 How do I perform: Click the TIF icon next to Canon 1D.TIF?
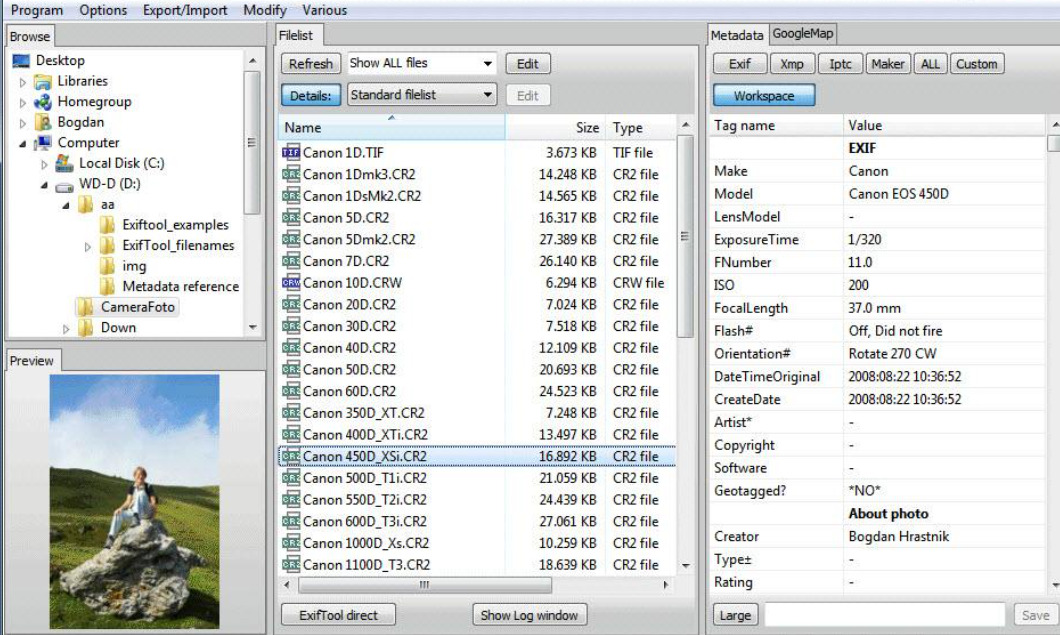(291, 153)
